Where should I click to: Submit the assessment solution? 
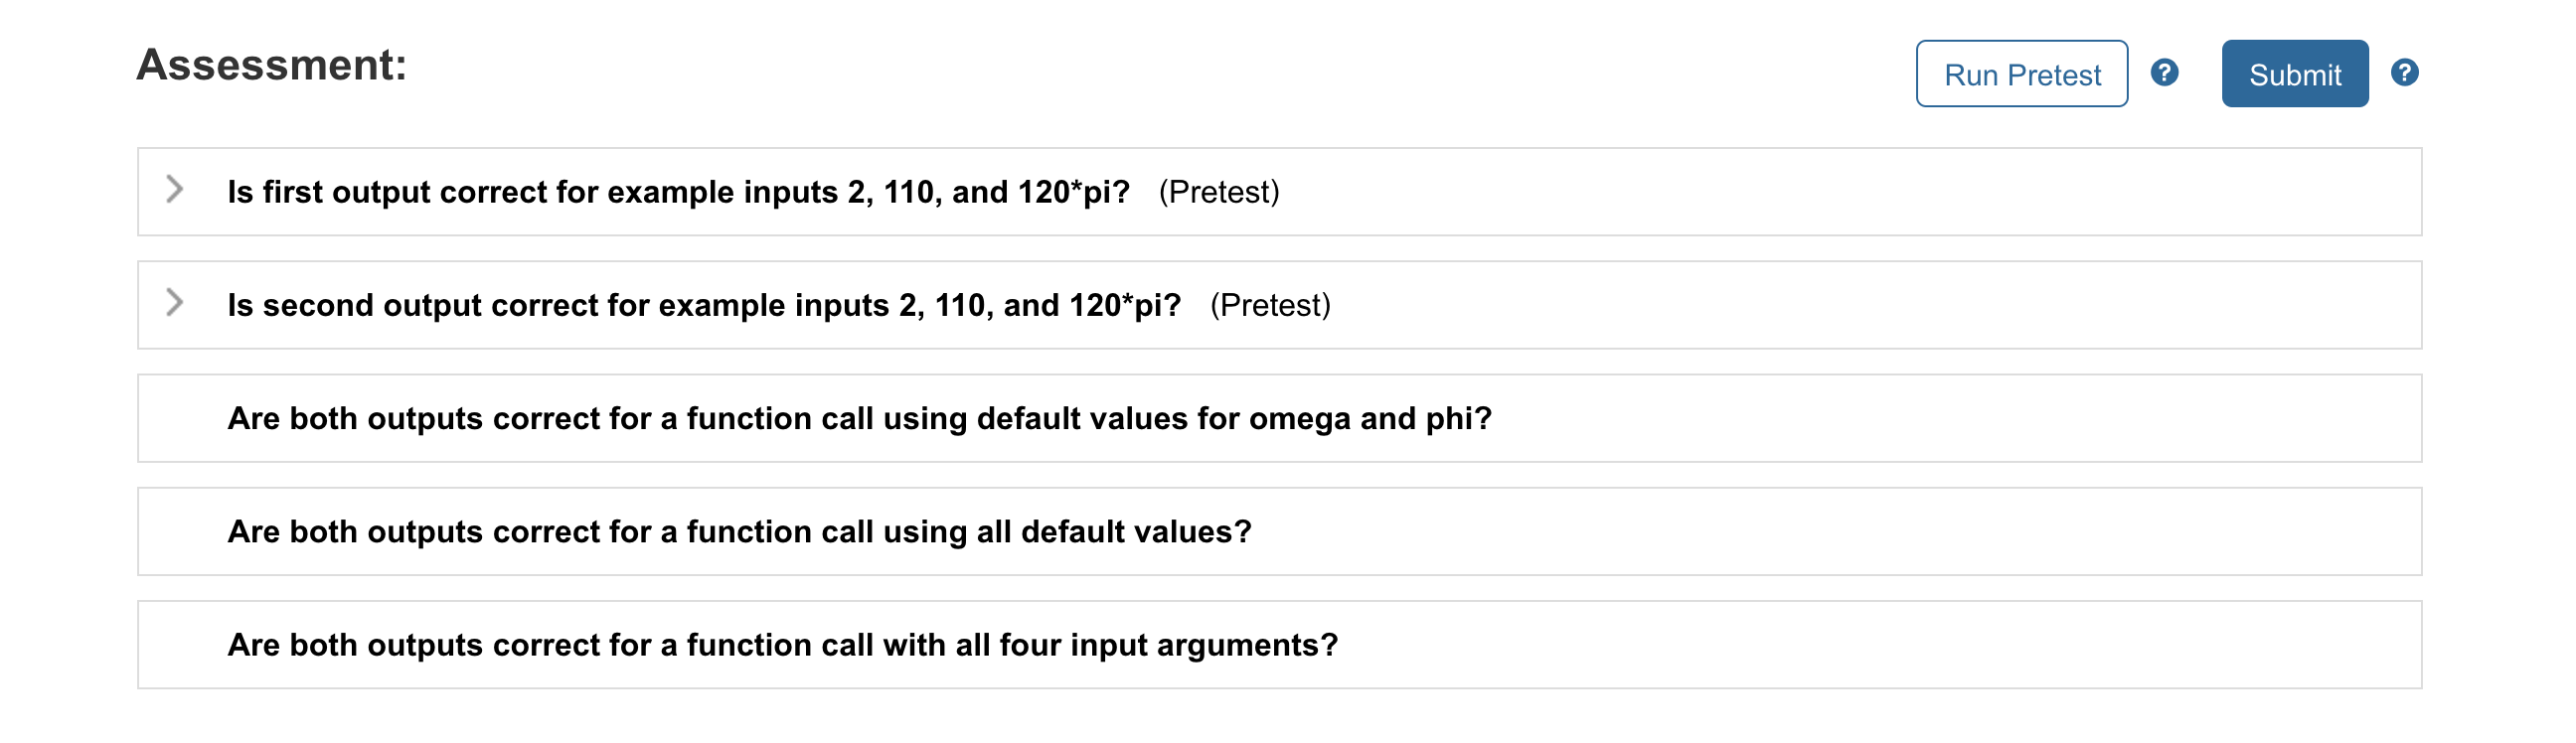click(2294, 73)
